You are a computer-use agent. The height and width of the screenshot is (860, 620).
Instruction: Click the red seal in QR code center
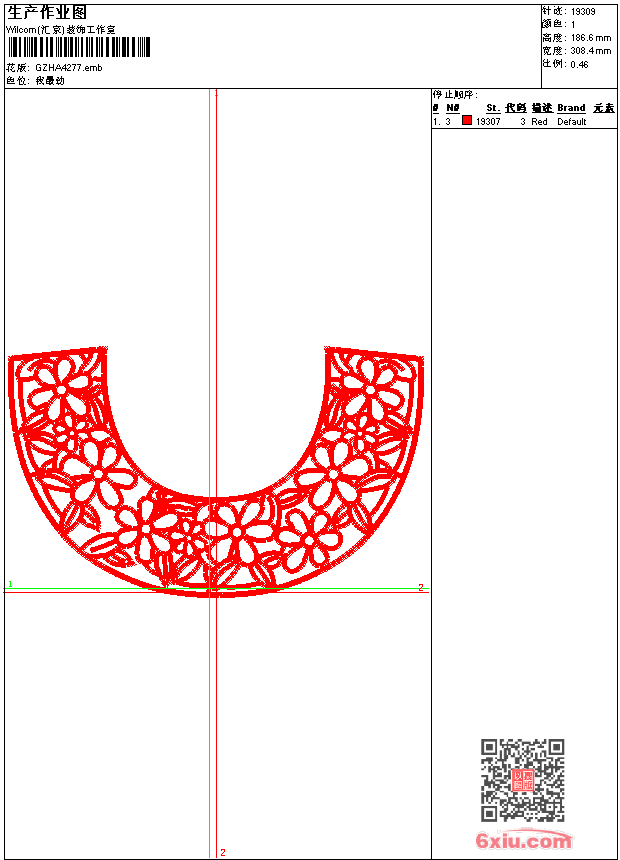coord(522,780)
